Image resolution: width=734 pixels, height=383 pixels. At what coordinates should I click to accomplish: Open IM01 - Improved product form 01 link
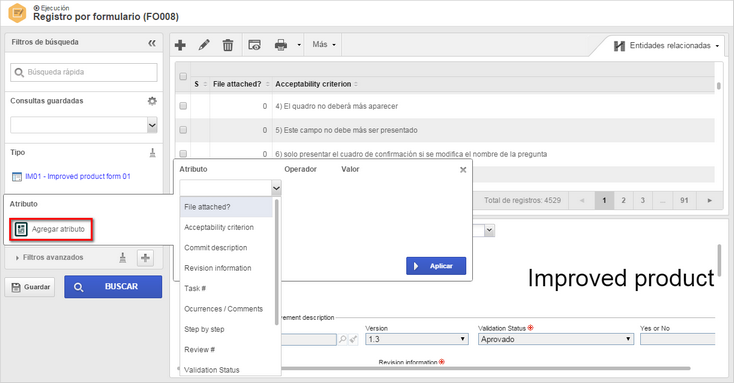click(x=78, y=177)
